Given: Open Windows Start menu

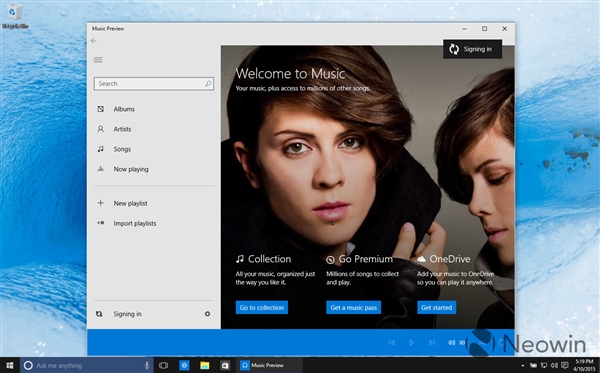Looking at the screenshot, I should pos(9,365).
